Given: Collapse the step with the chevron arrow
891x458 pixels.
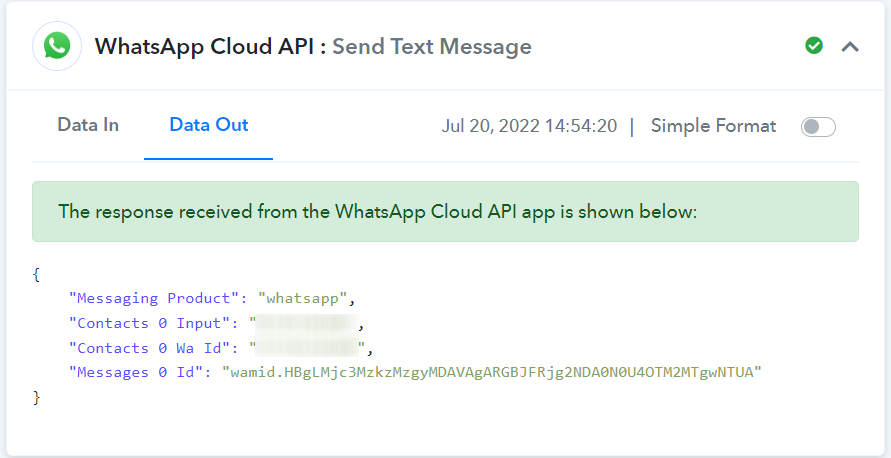Looking at the screenshot, I should (x=850, y=47).
